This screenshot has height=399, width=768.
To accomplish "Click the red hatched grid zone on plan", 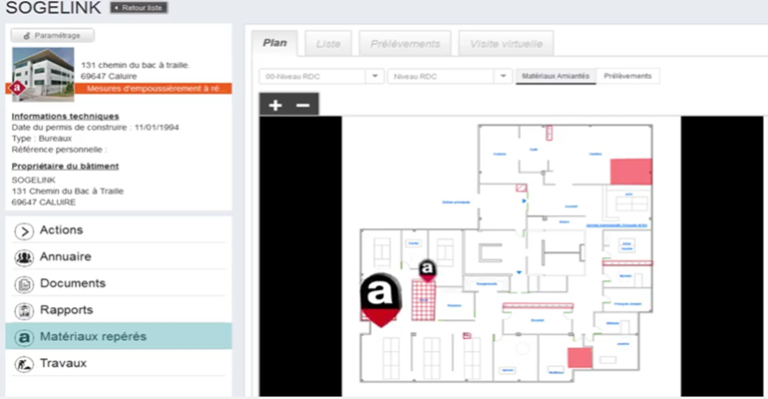I will (x=424, y=300).
